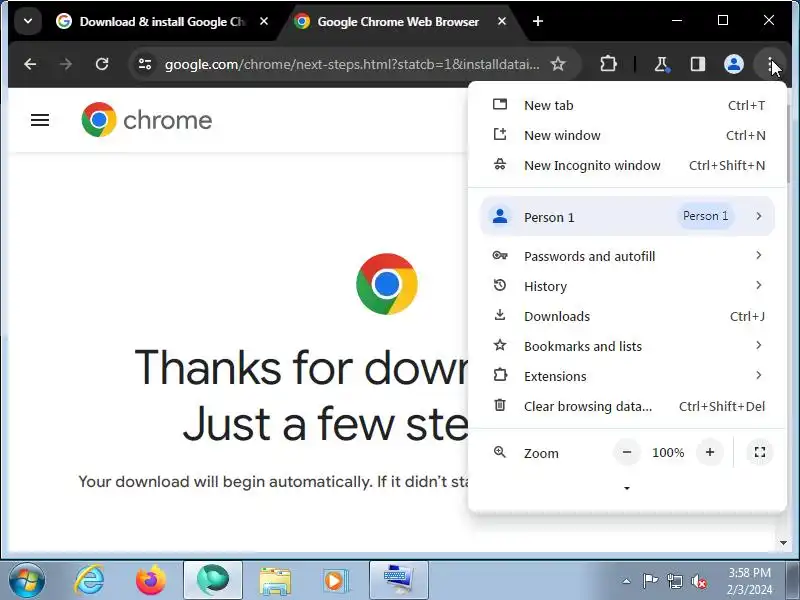Increase zoom with the plus button

pos(710,452)
